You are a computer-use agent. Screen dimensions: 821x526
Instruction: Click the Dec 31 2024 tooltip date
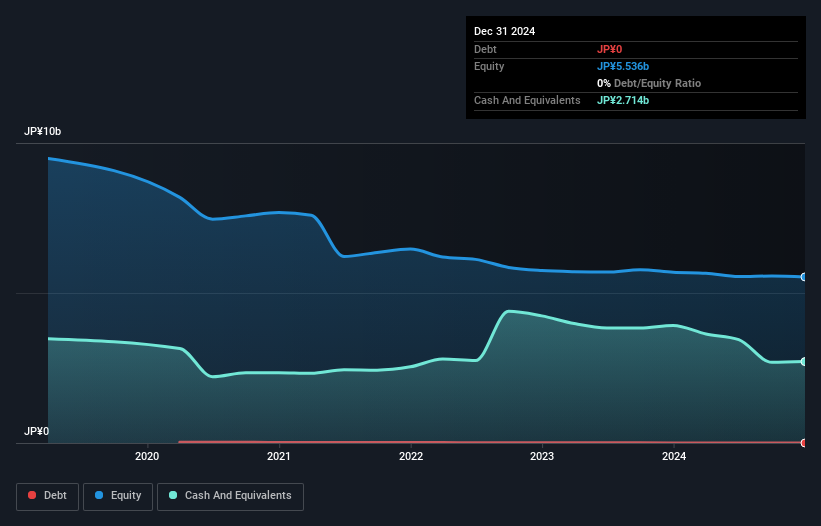tap(504, 31)
